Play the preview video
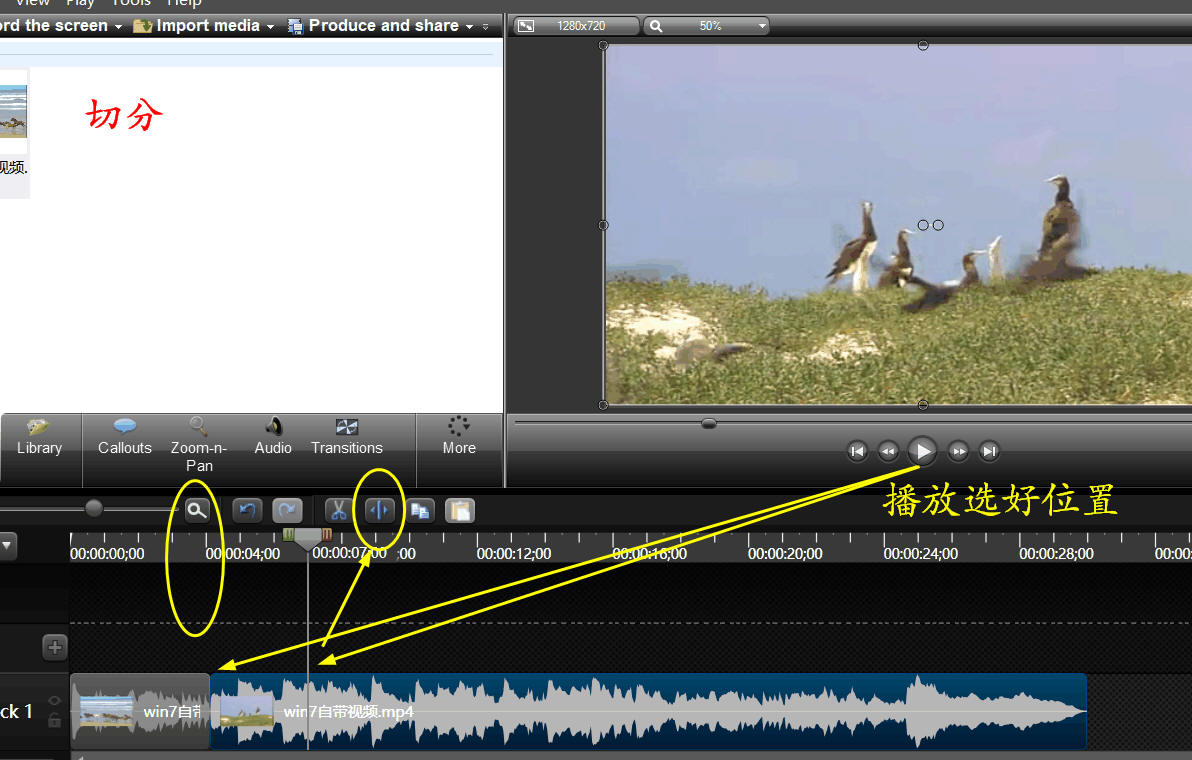 tap(922, 451)
